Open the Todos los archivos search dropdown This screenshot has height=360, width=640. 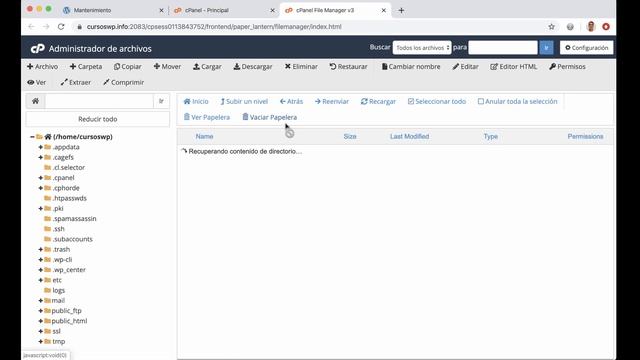422,48
